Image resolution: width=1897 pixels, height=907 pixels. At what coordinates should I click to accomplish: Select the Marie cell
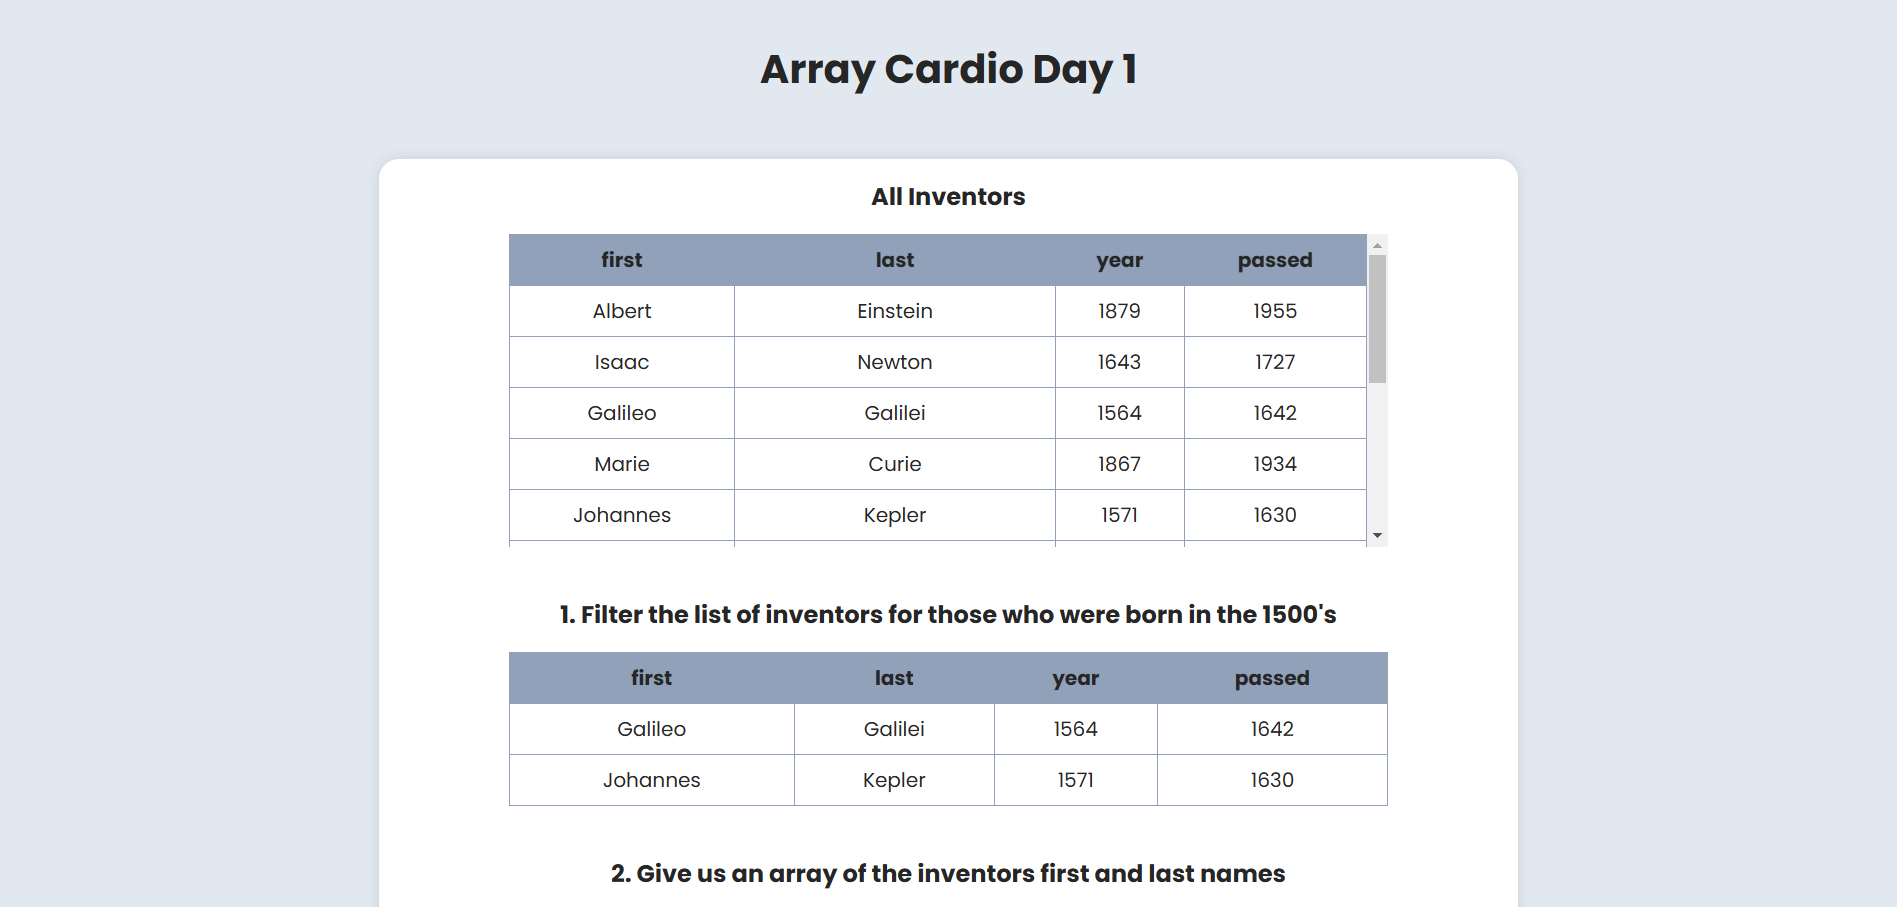click(622, 464)
